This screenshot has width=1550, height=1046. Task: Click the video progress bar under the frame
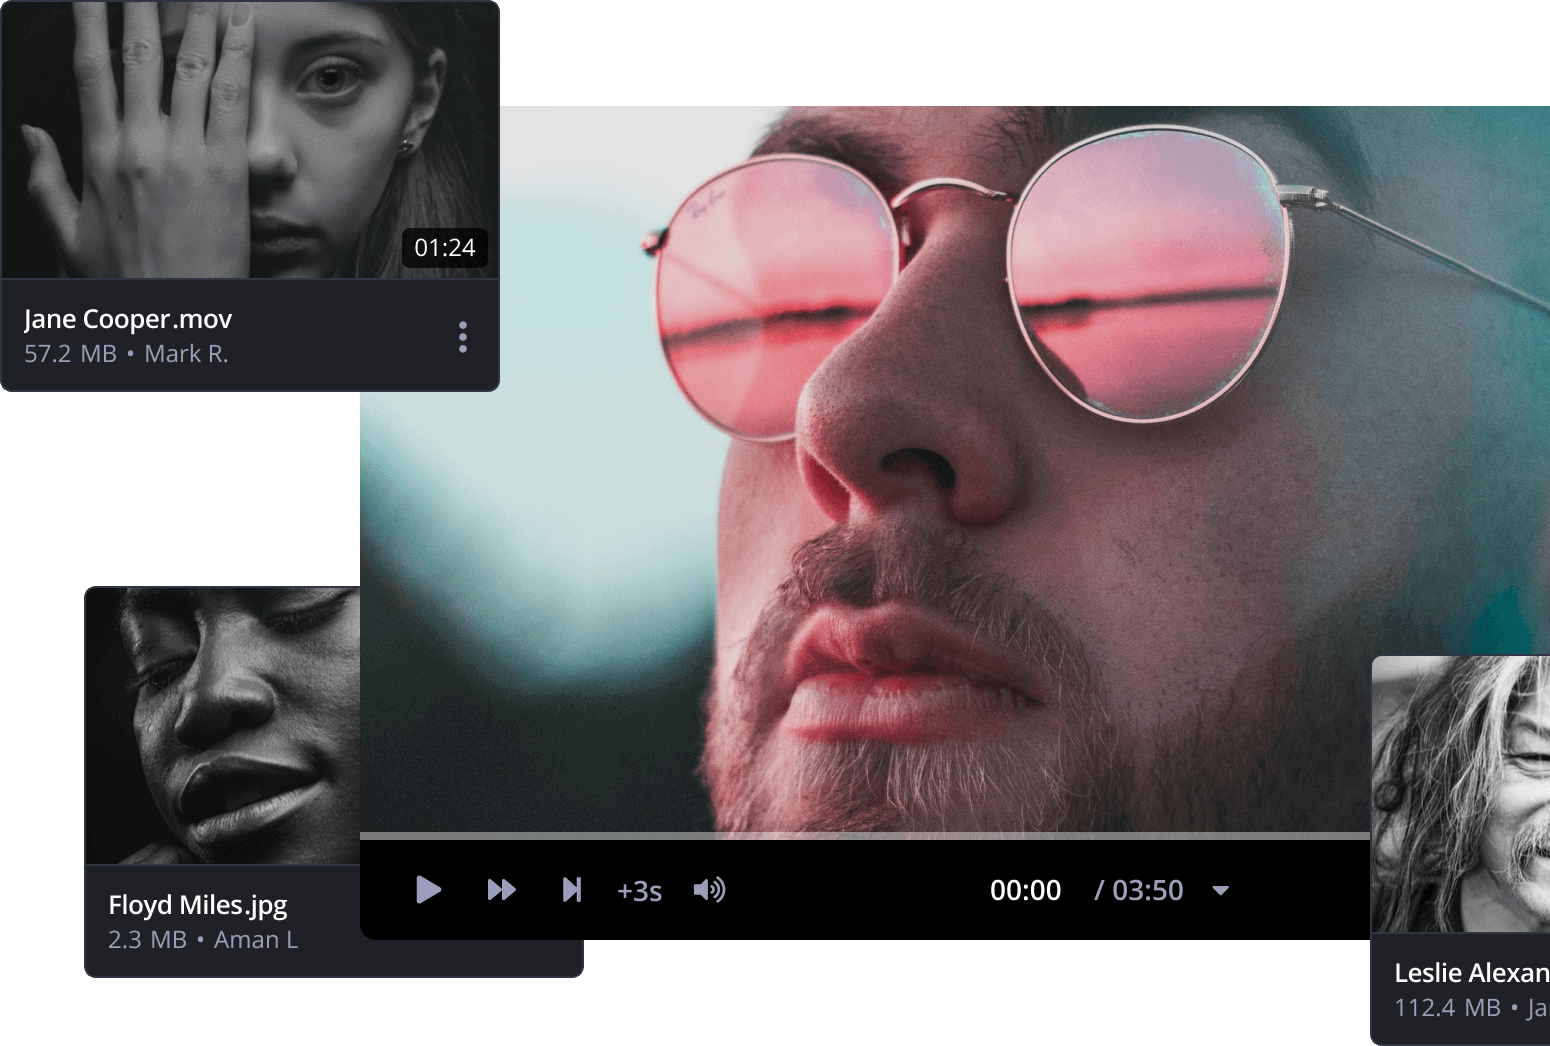(864, 836)
